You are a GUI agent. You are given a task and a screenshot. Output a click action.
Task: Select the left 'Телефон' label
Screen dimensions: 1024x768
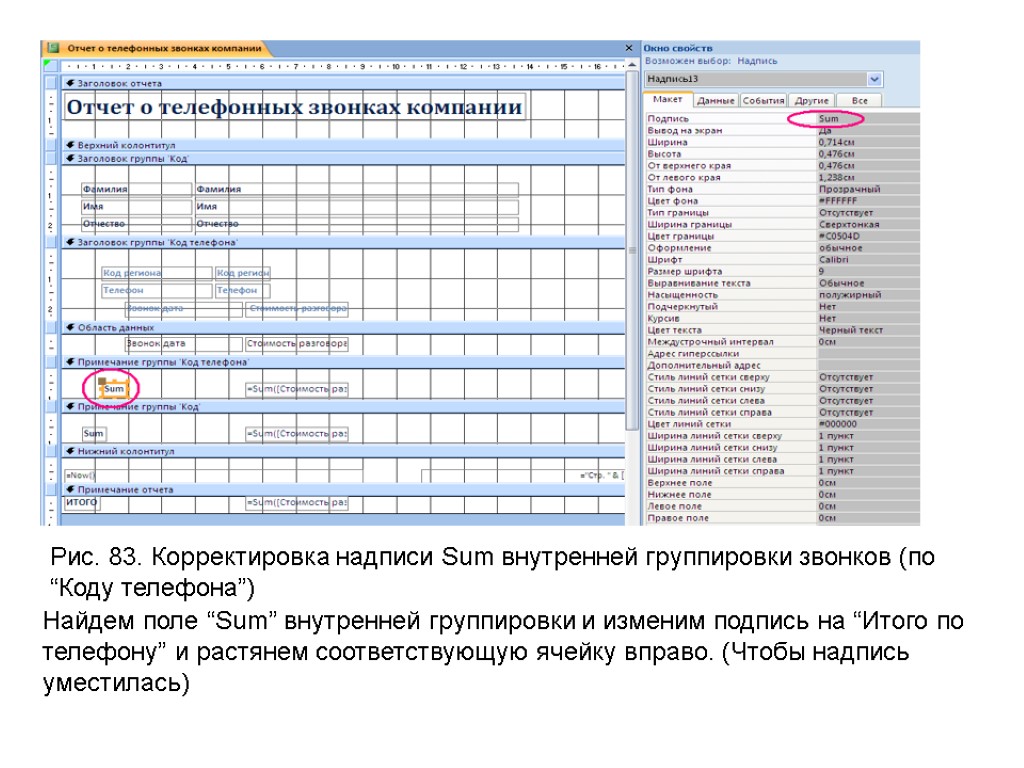tap(157, 290)
